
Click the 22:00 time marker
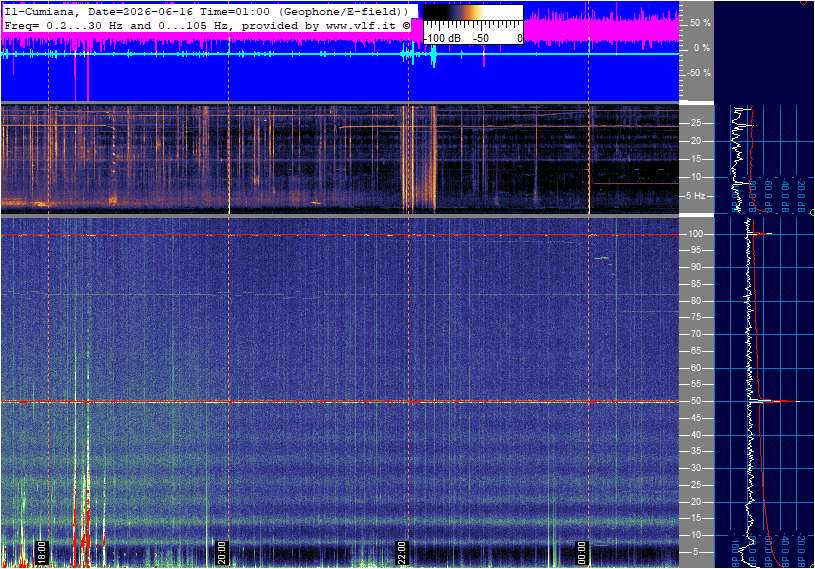tap(401, 552)
